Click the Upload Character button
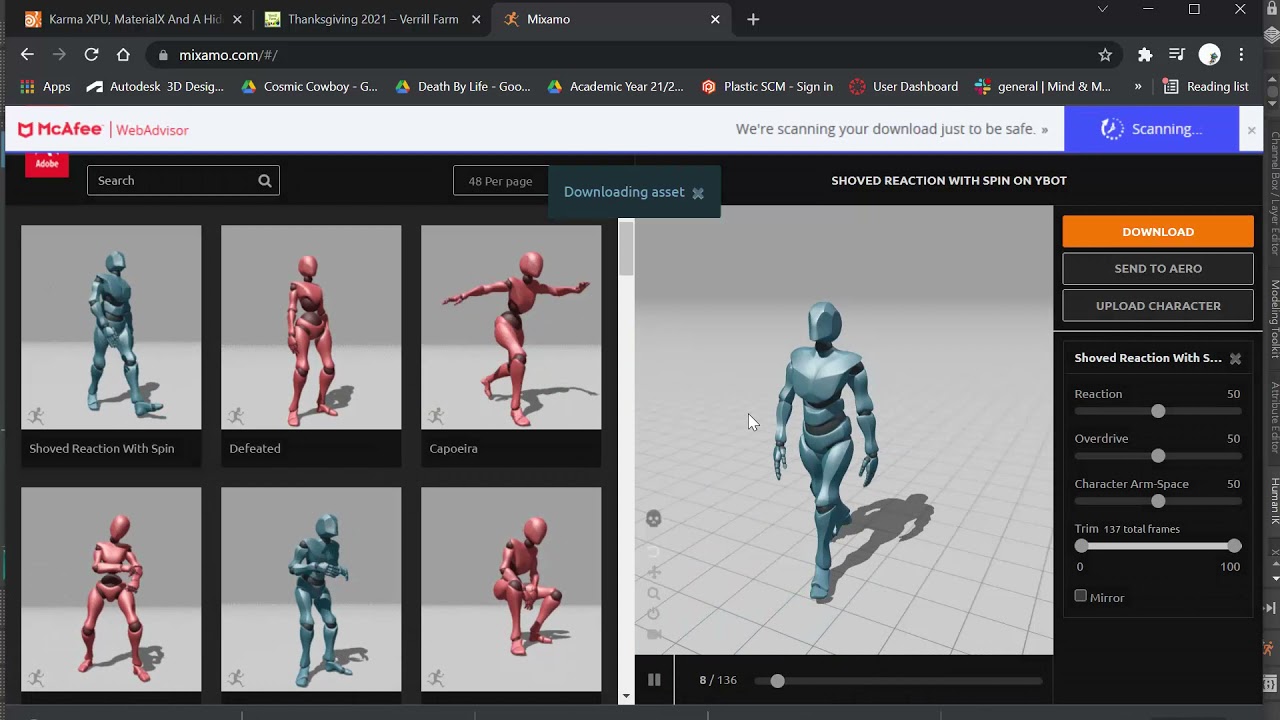This screenshot has width=1280, height=720. 1158,306
